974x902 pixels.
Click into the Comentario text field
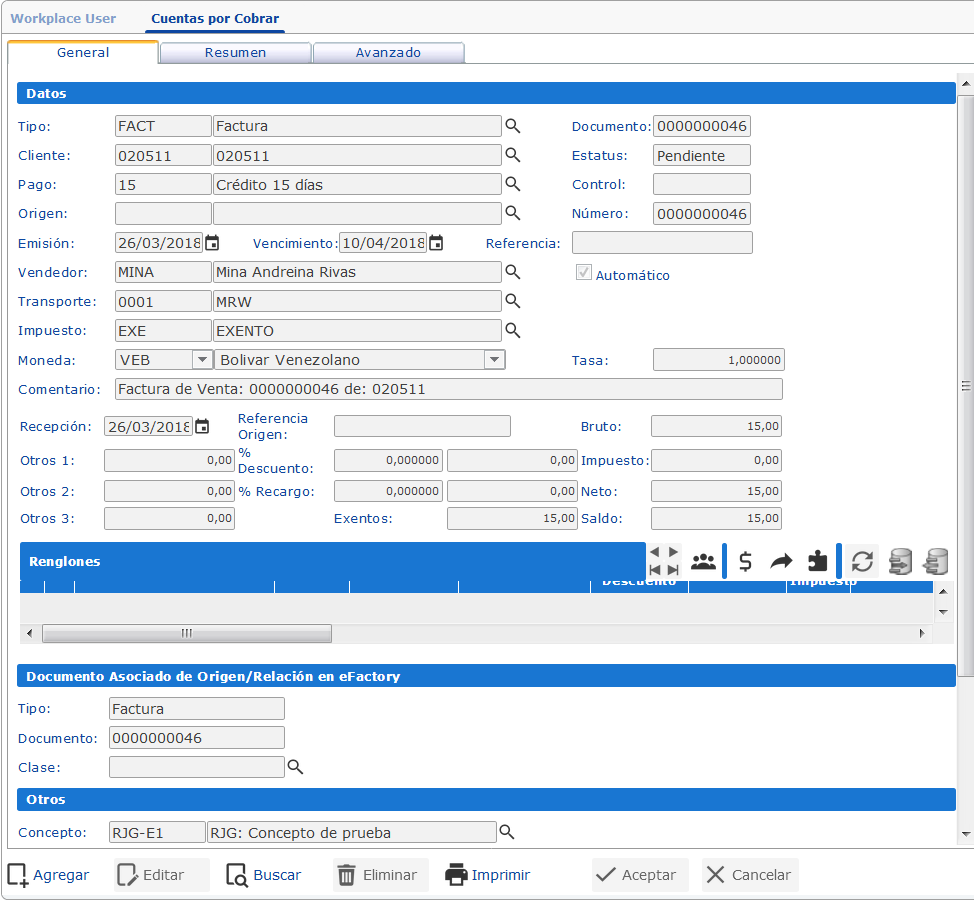(447, 389)
